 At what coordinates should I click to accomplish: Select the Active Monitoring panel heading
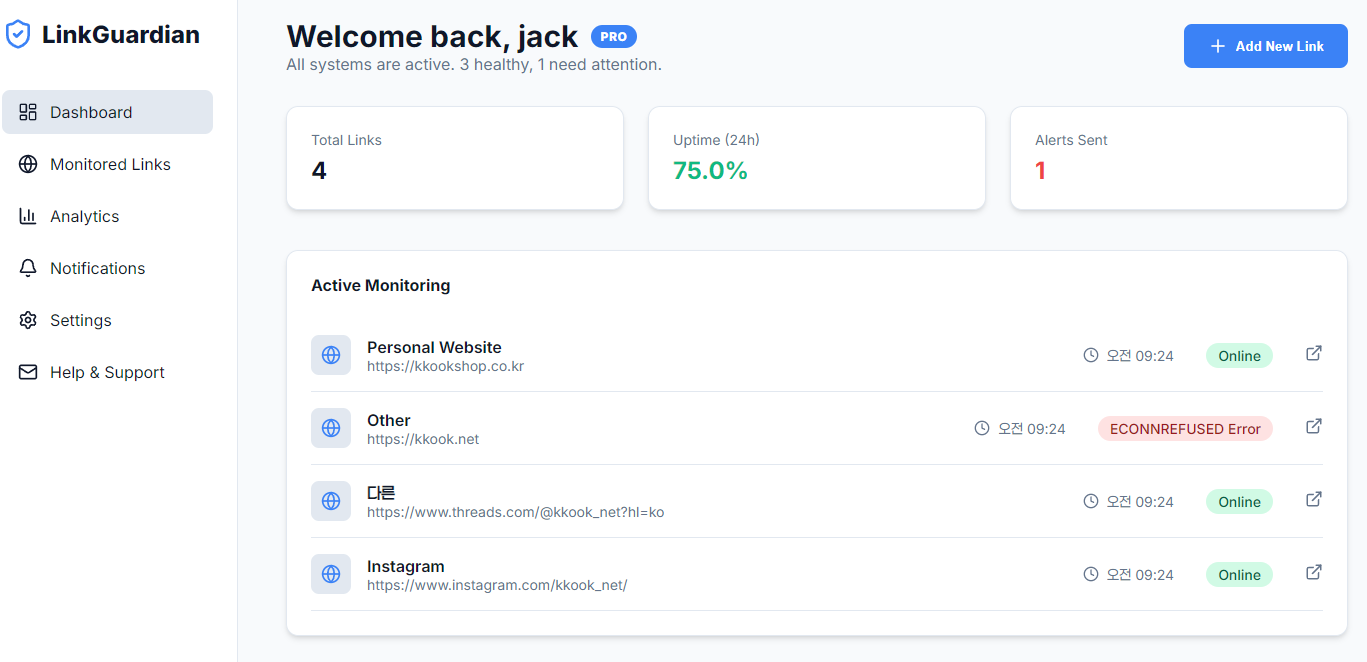tap(381, 285)
